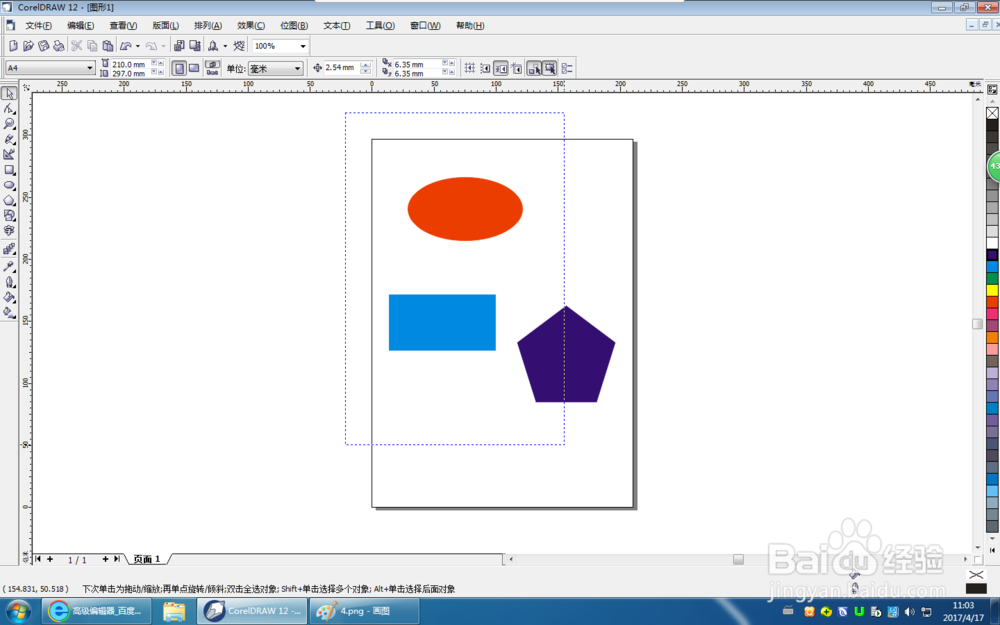
Task: Toggle Dynamic Guides button
Action: [516, 68]
